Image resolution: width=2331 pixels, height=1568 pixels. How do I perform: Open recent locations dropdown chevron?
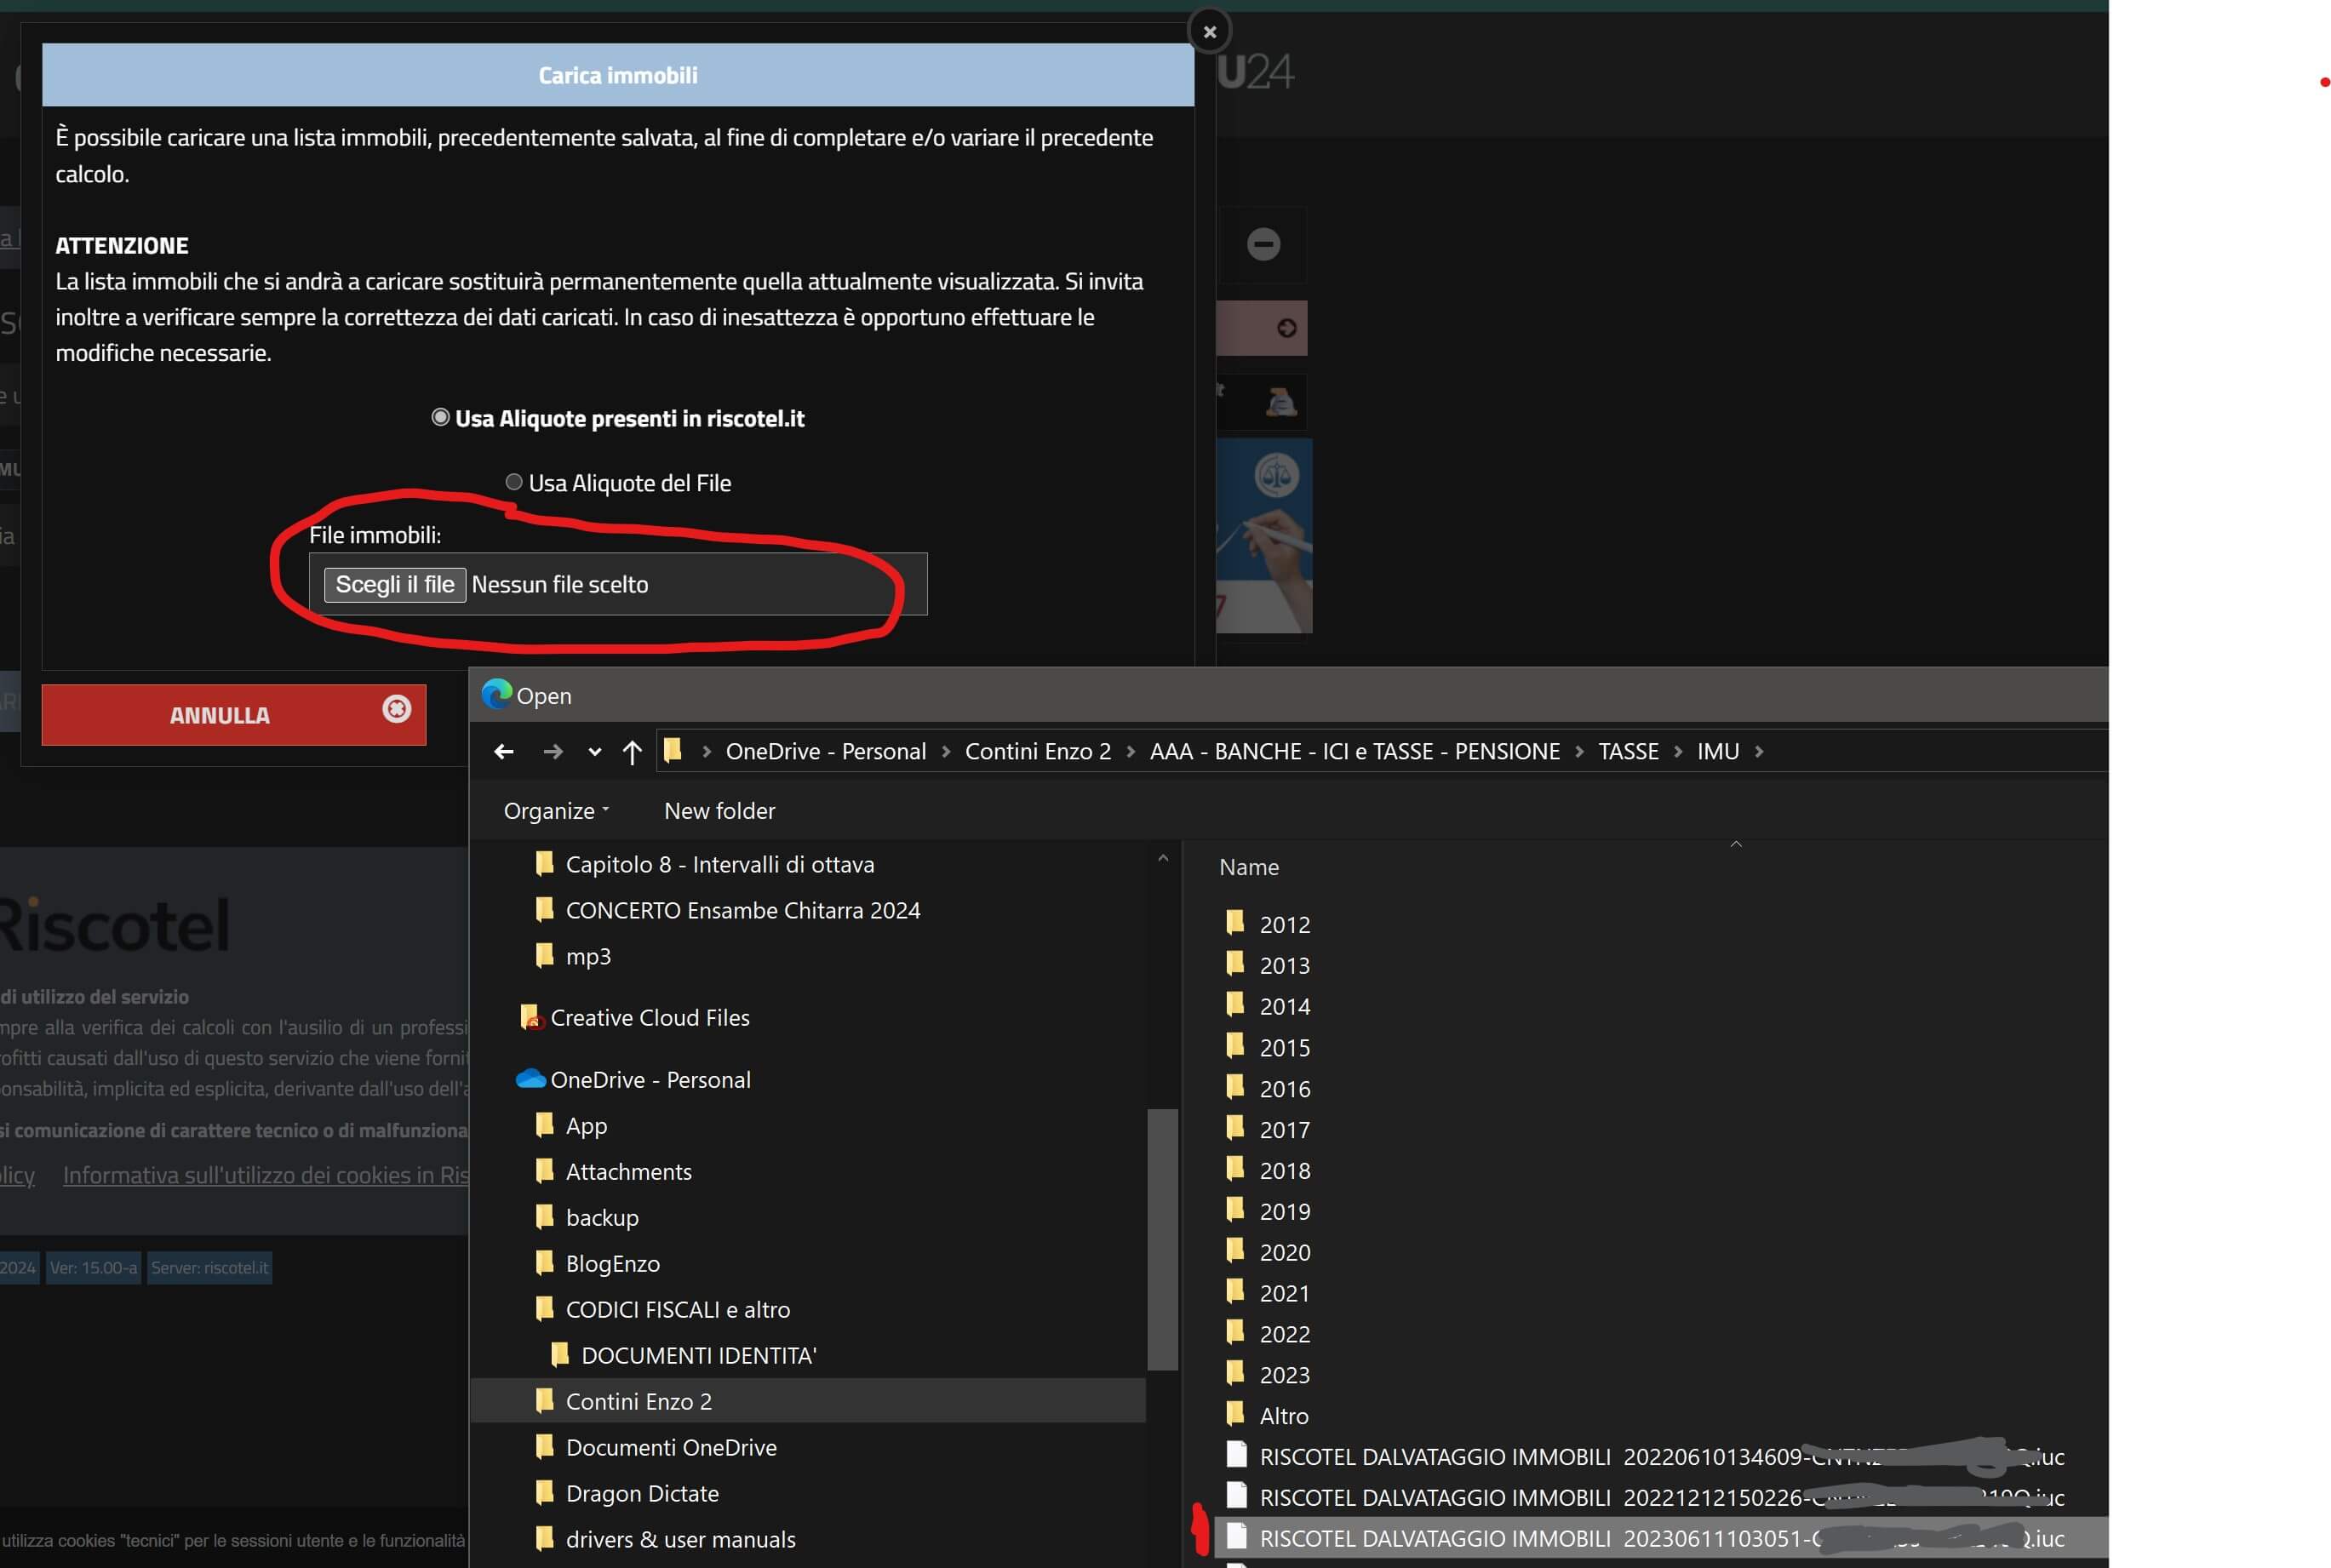click(594, 752)
